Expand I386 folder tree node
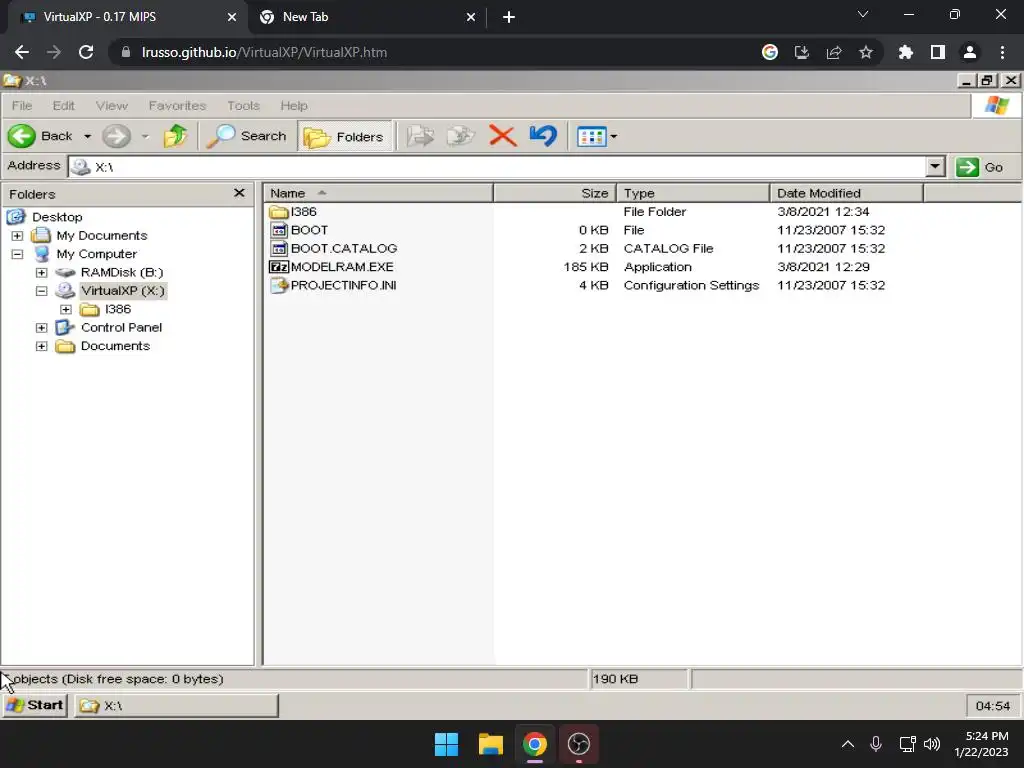The height and width of the screenshot is (768, 1024). (x=65, y=309)
